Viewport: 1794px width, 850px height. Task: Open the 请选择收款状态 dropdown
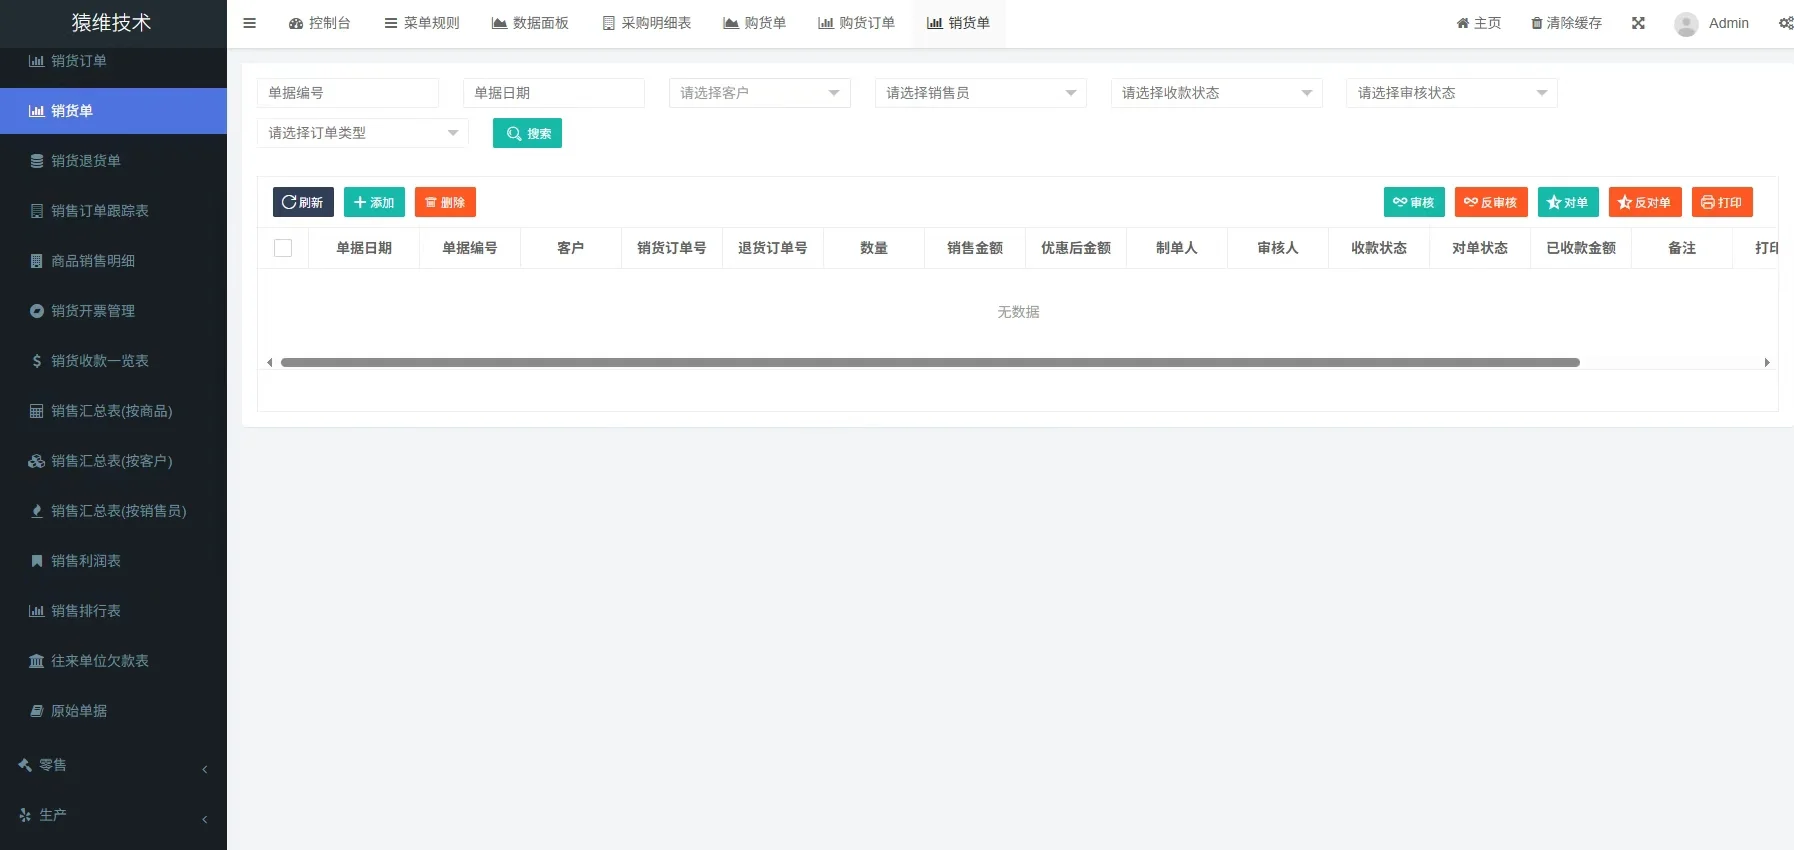tap(1217, 93)
